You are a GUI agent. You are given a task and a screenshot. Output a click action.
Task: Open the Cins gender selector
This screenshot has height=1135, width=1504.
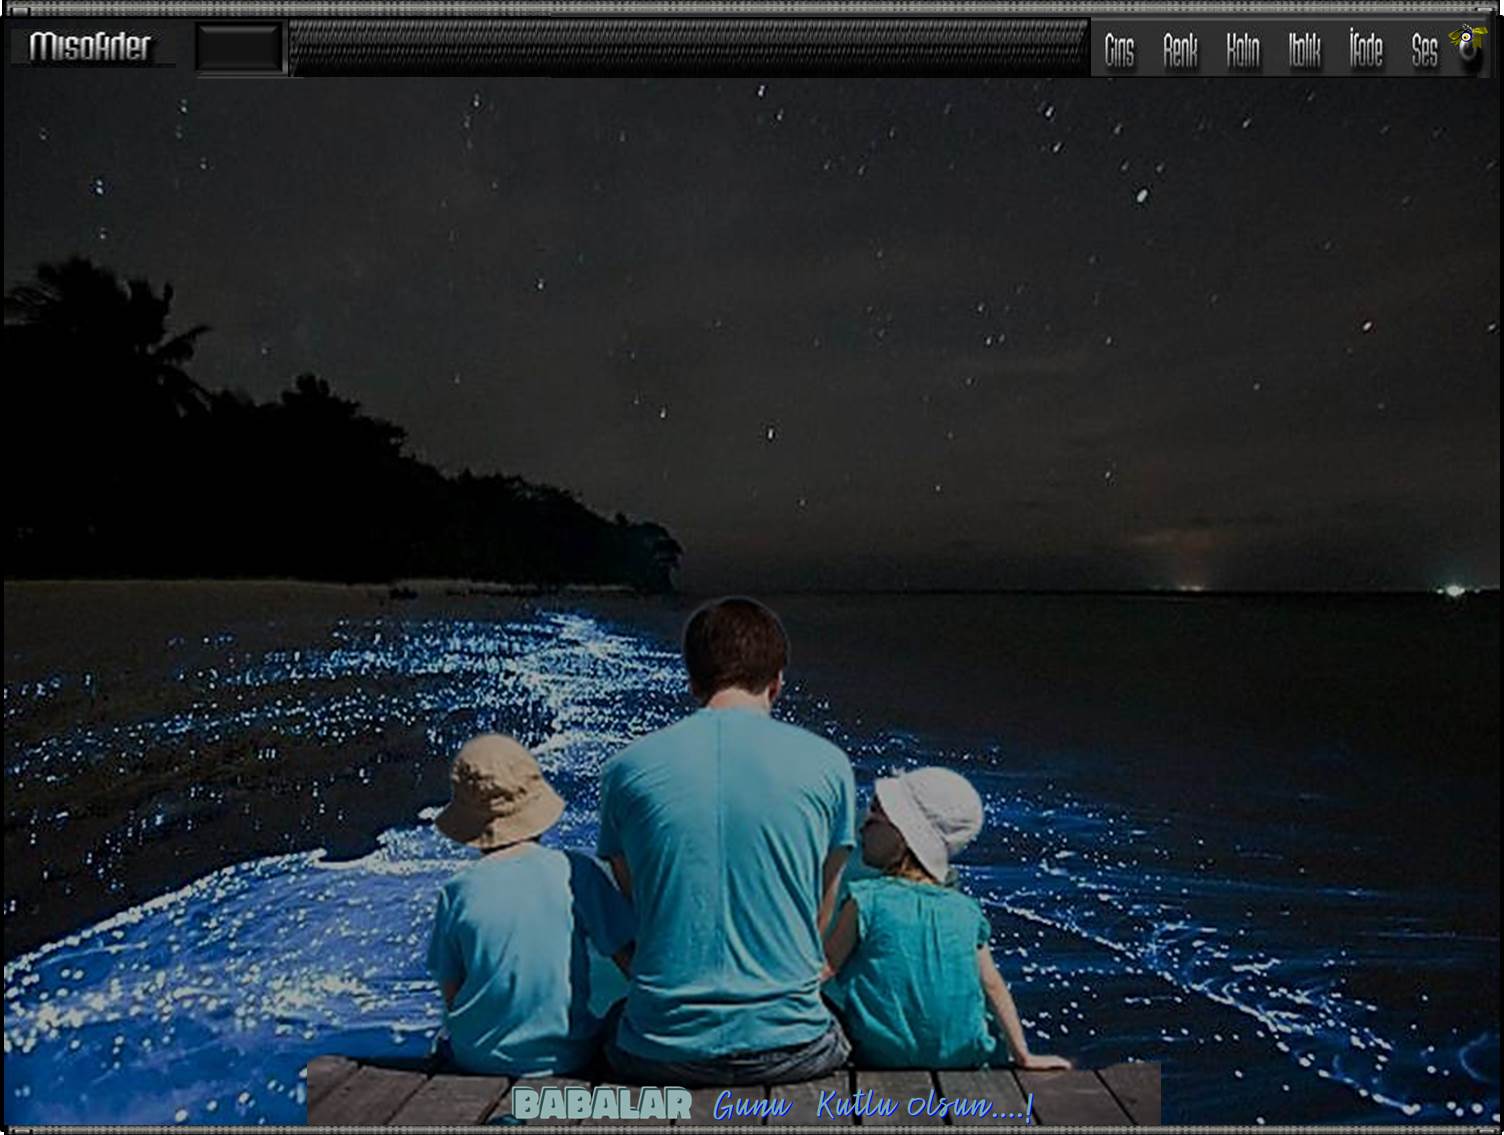click(x=1119, y=49)
